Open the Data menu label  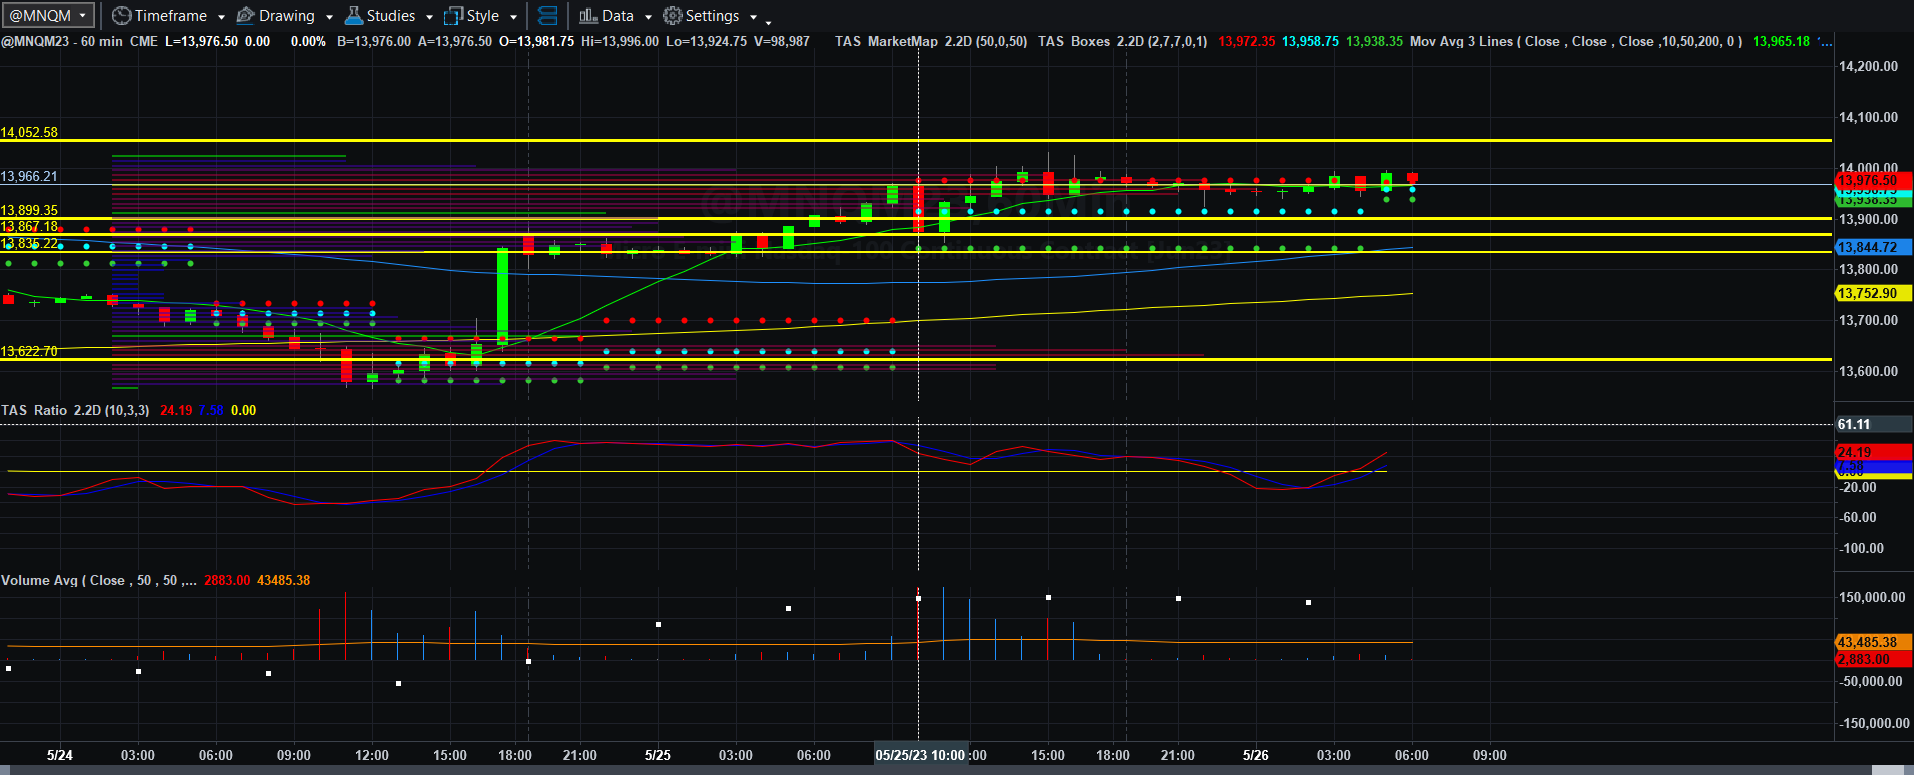tap(618, 16)
